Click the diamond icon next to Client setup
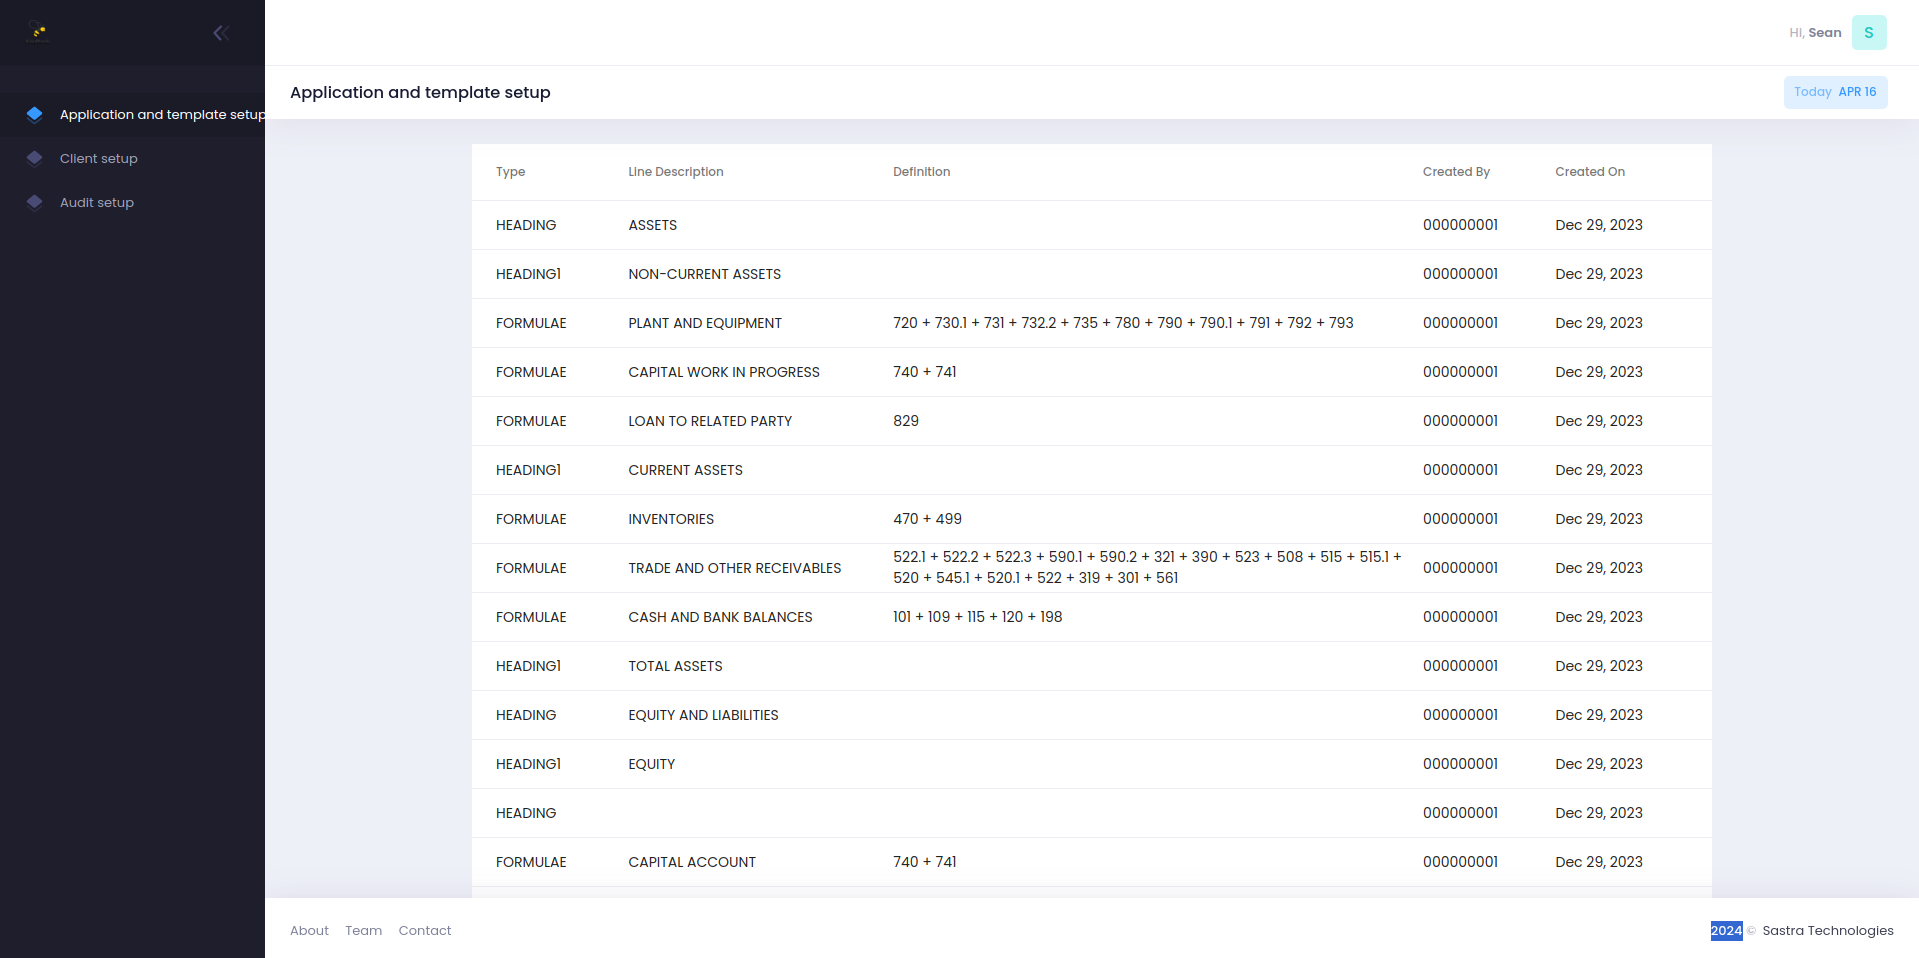Viewport: 1919px width, 958px height. point(34,157)
